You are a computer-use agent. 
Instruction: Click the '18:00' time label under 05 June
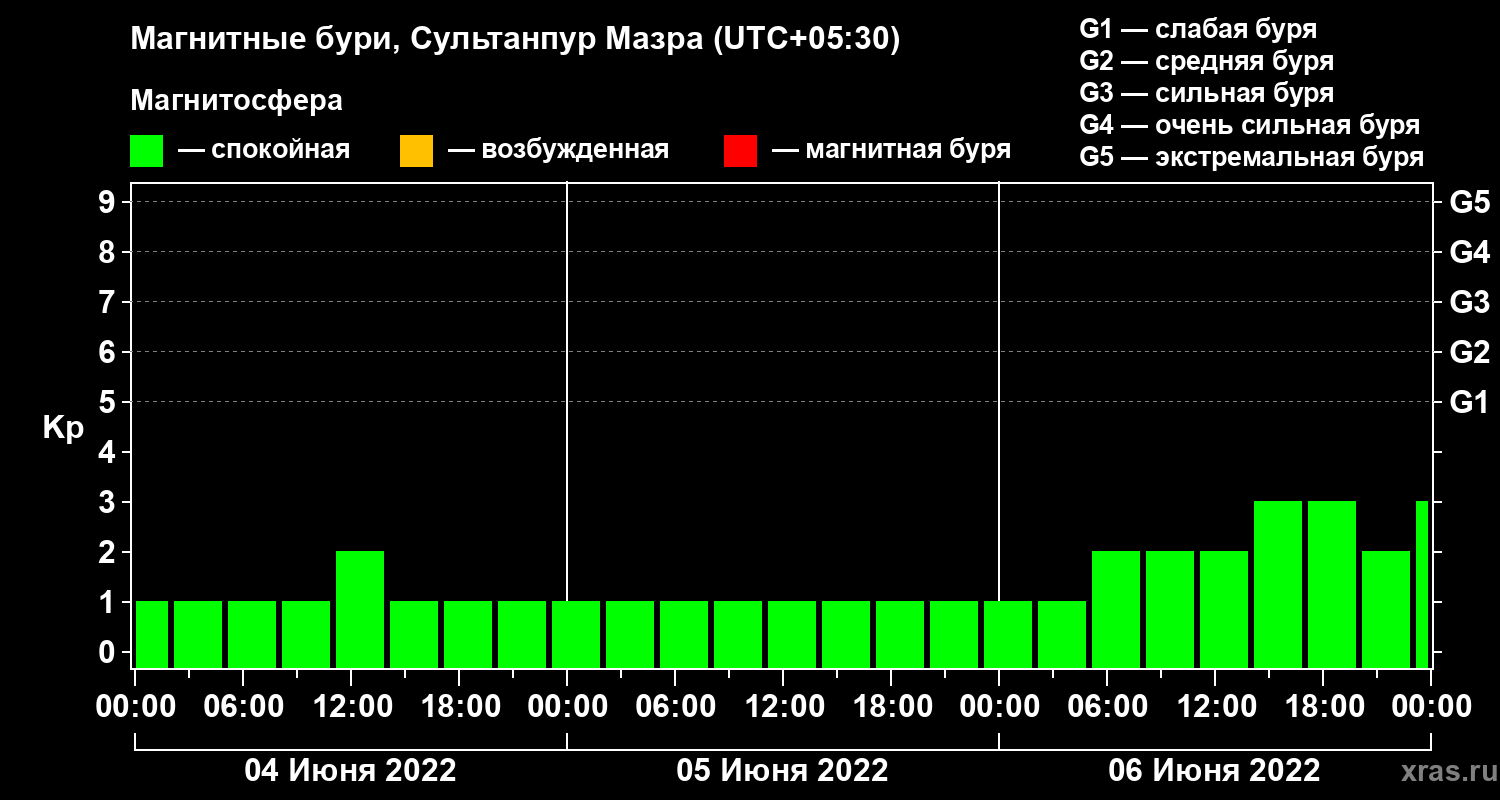tap(891, 706)
